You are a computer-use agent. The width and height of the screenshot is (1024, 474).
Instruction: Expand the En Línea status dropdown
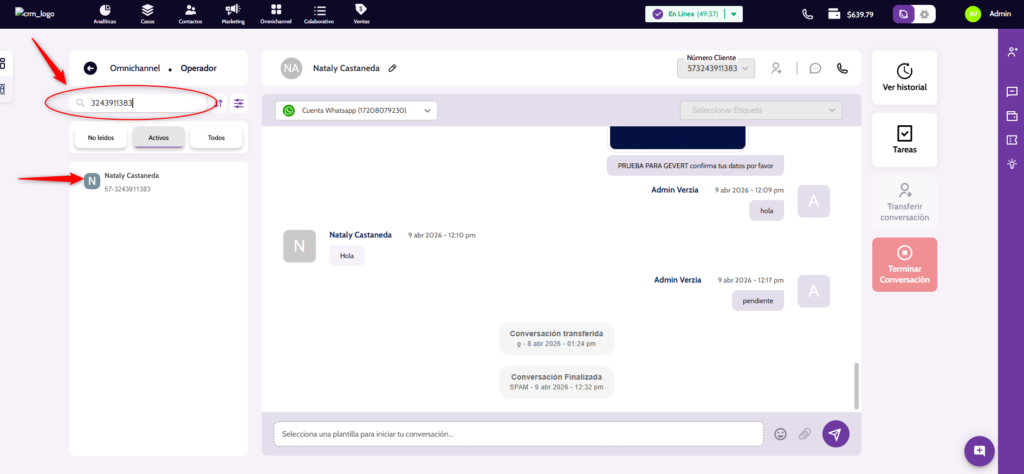734,14
